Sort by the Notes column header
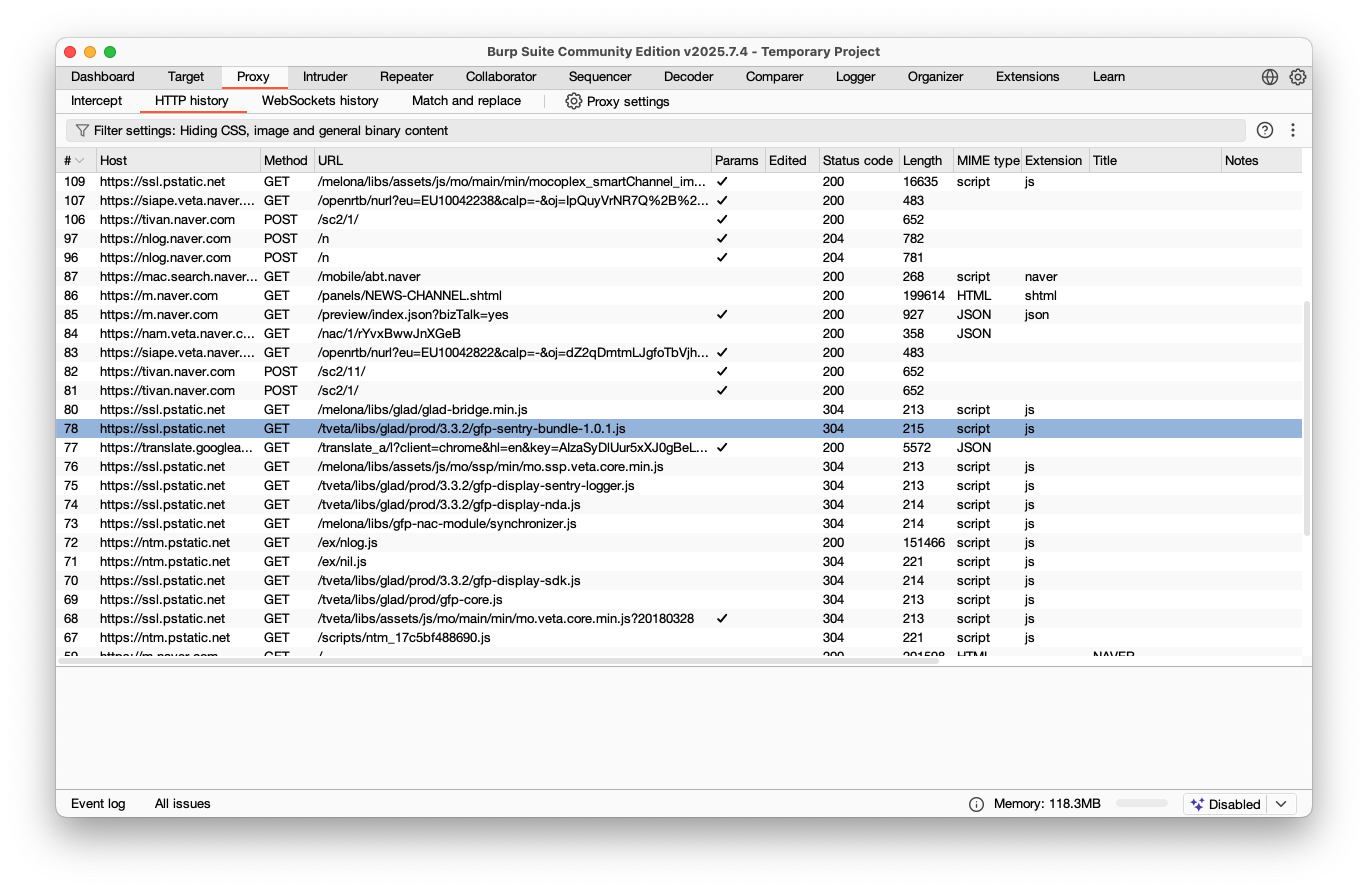Screen dimensions: 1368x891 coord(1262,161)
